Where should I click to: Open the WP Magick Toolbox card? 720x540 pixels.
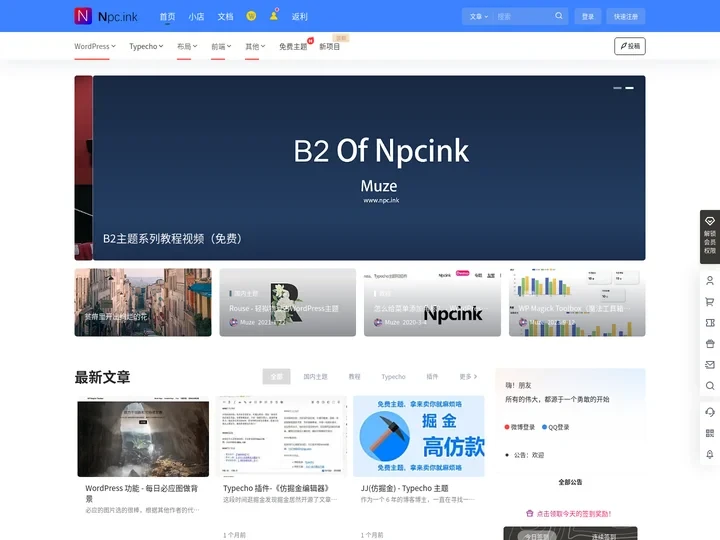[577, 302]
